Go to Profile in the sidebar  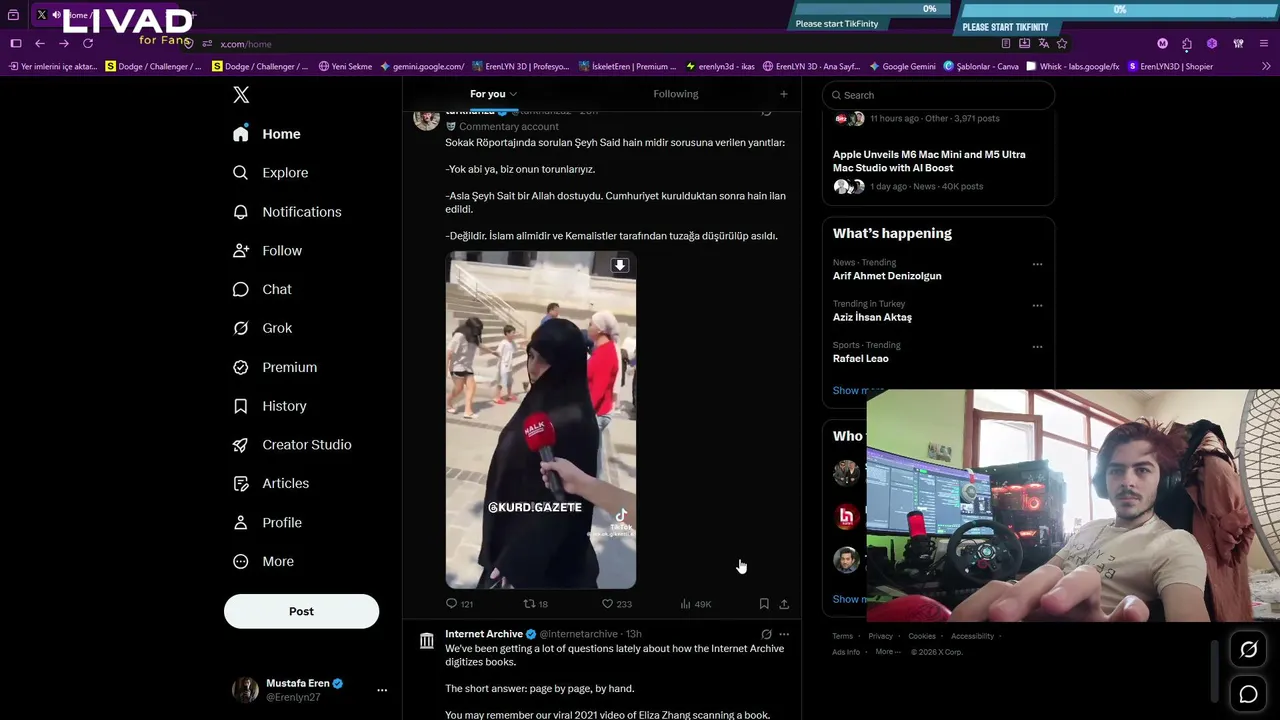pos(267,522)
